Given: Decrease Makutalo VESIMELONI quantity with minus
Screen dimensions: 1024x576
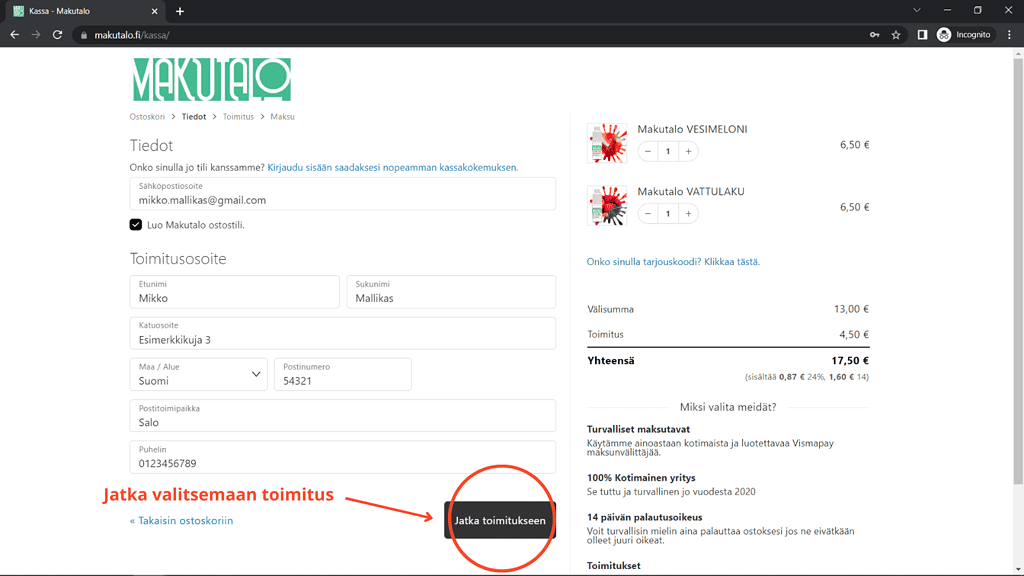Looking at the screenshot, I should pos(648,152).
